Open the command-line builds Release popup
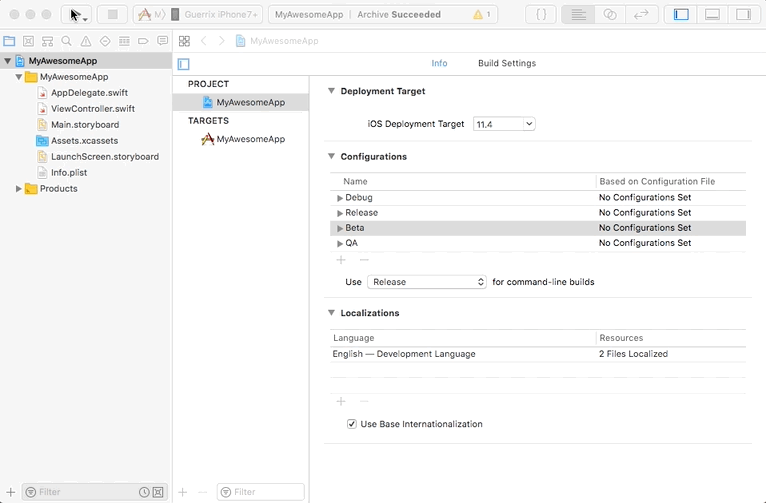766x503 pixels. coord(426,282)
